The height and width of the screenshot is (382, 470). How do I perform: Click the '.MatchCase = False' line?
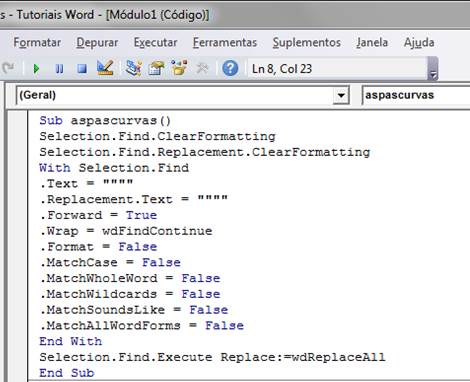click(110, 263)
